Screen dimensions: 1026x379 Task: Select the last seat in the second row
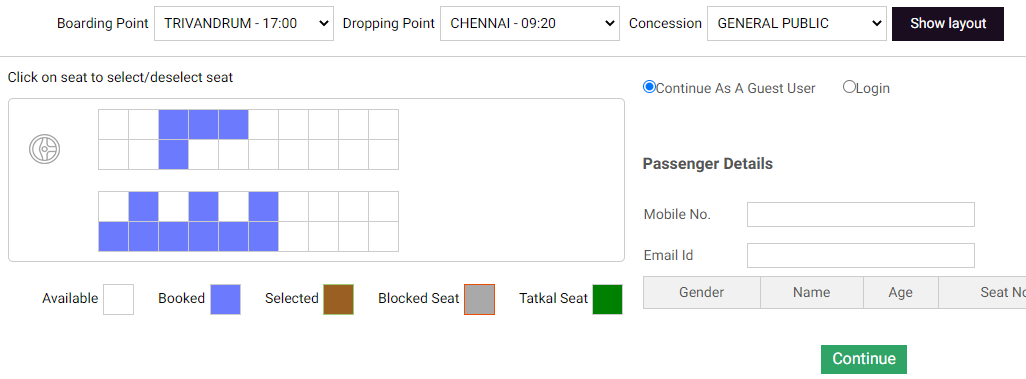tap(383, 154)
